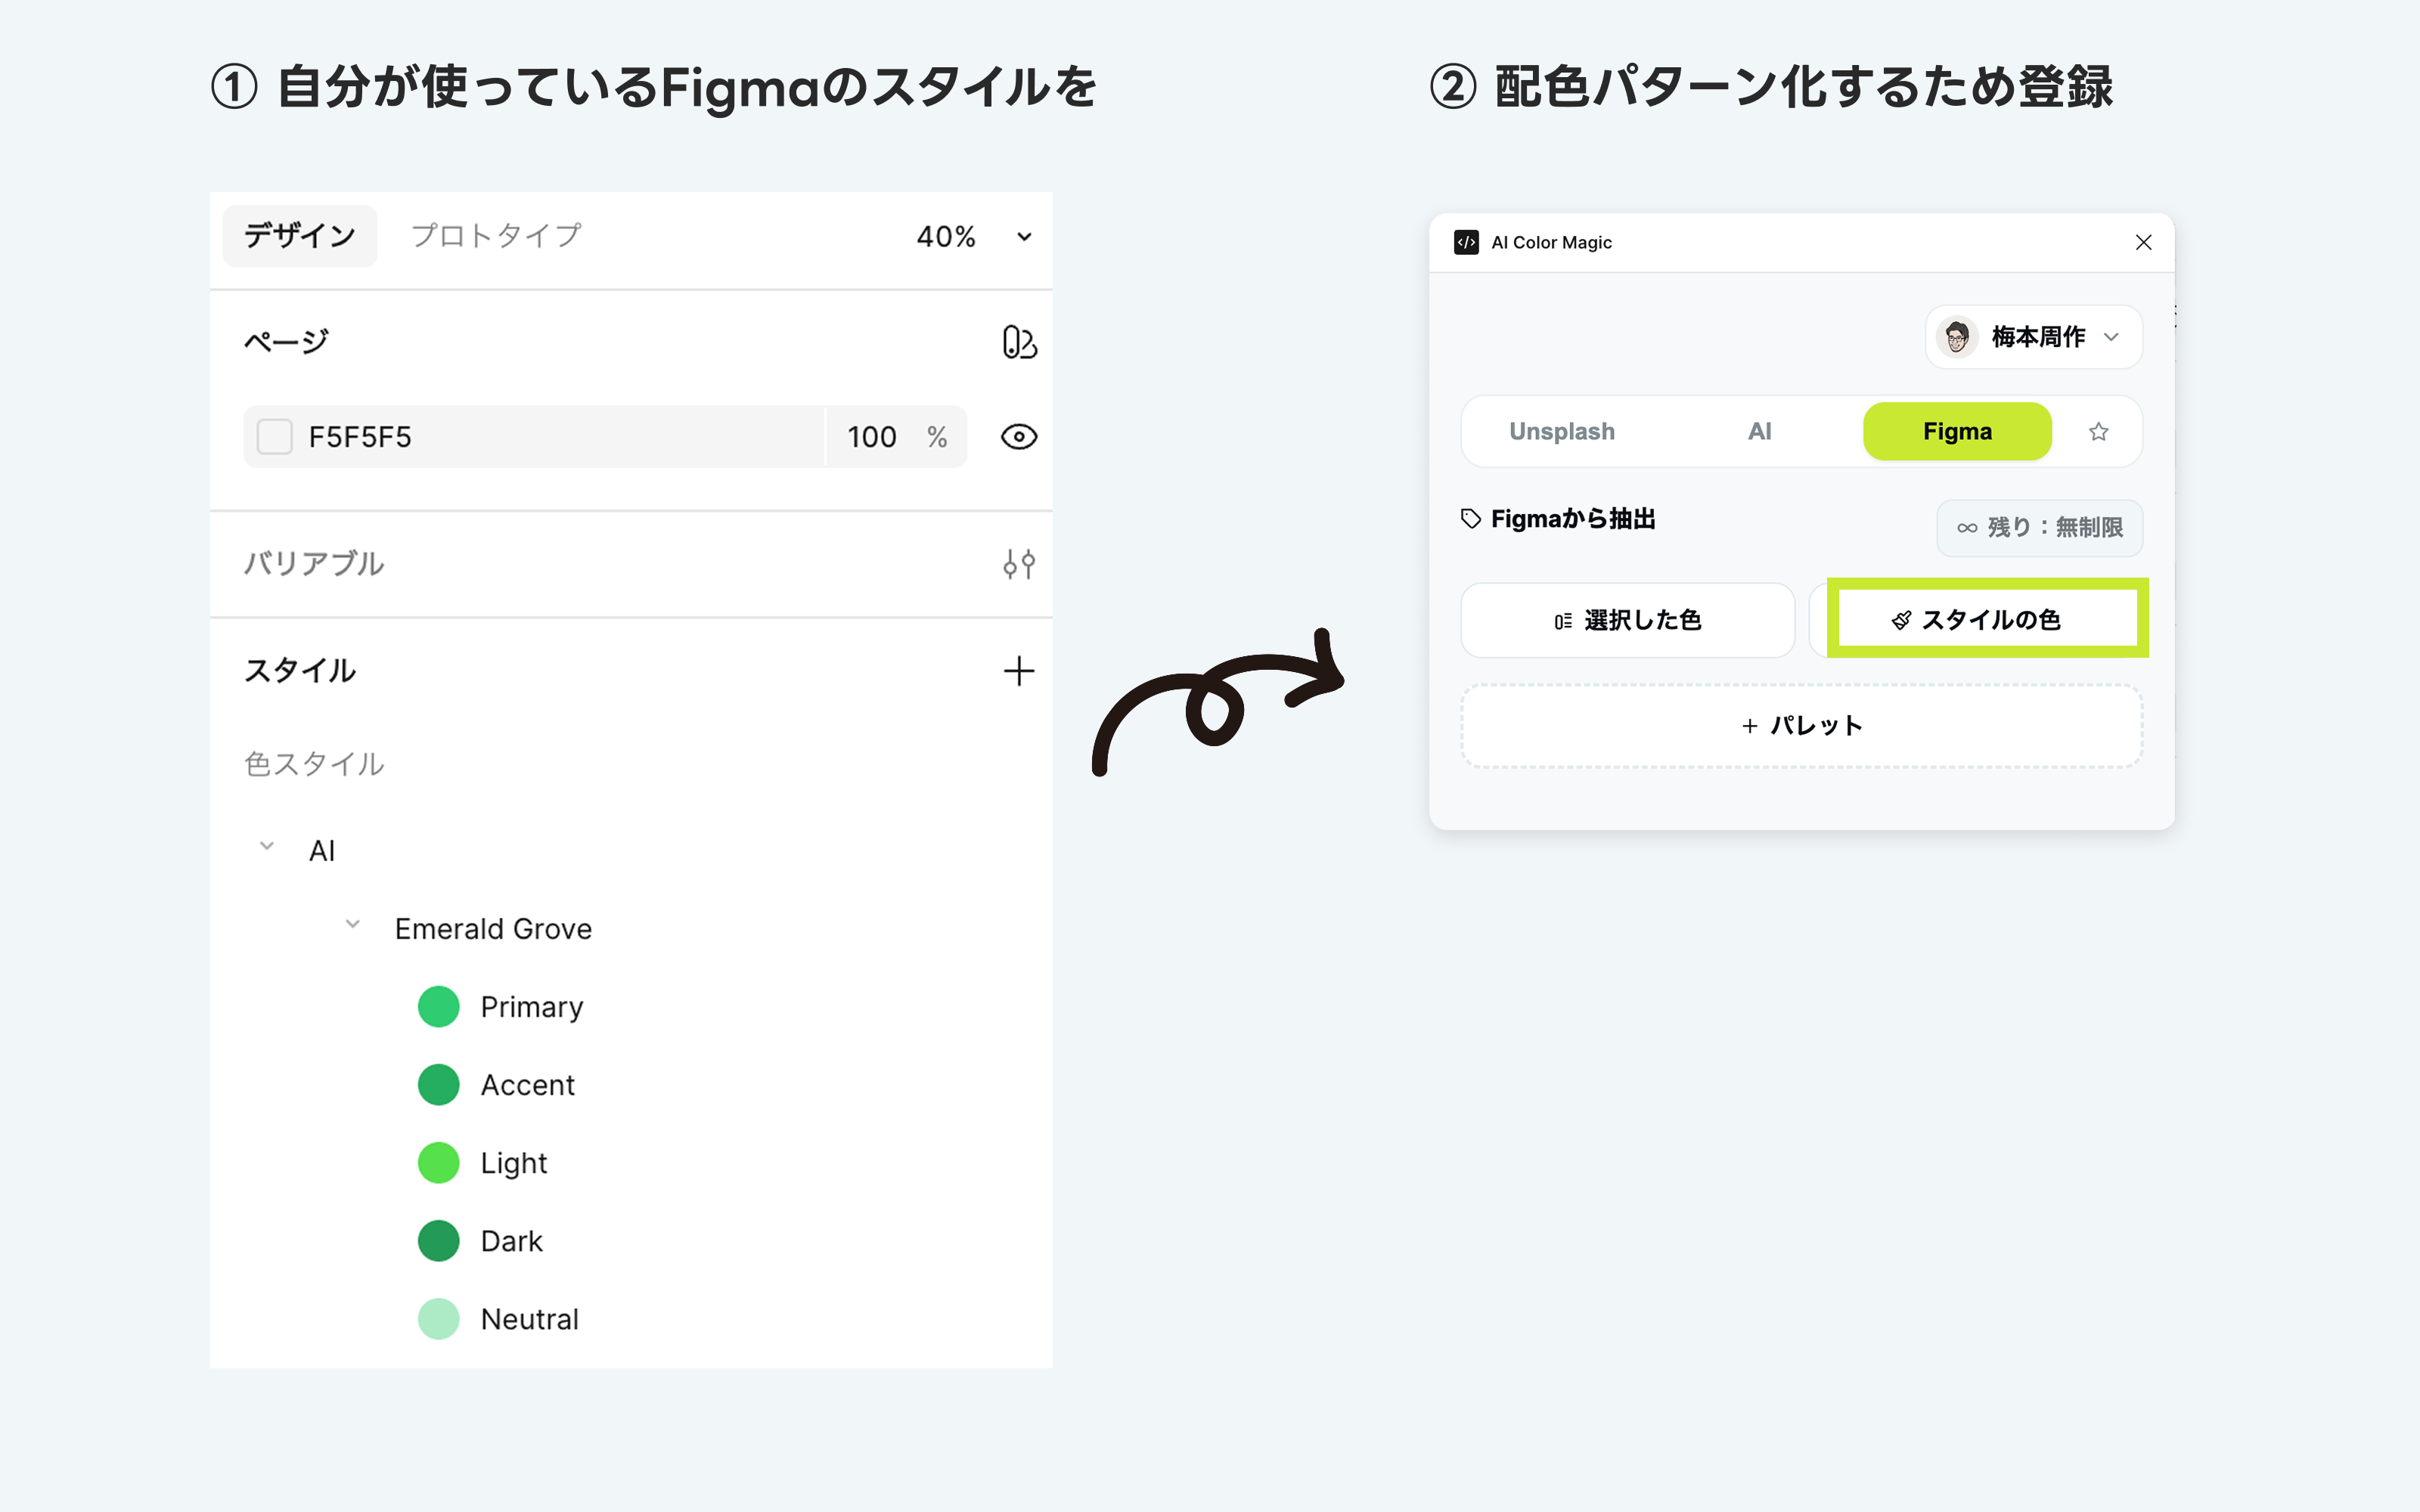Open the 40% zoom dropdown
The width and height of the screenshot is (2420, 1512).
pyautogui.click(x=971, y=237)
